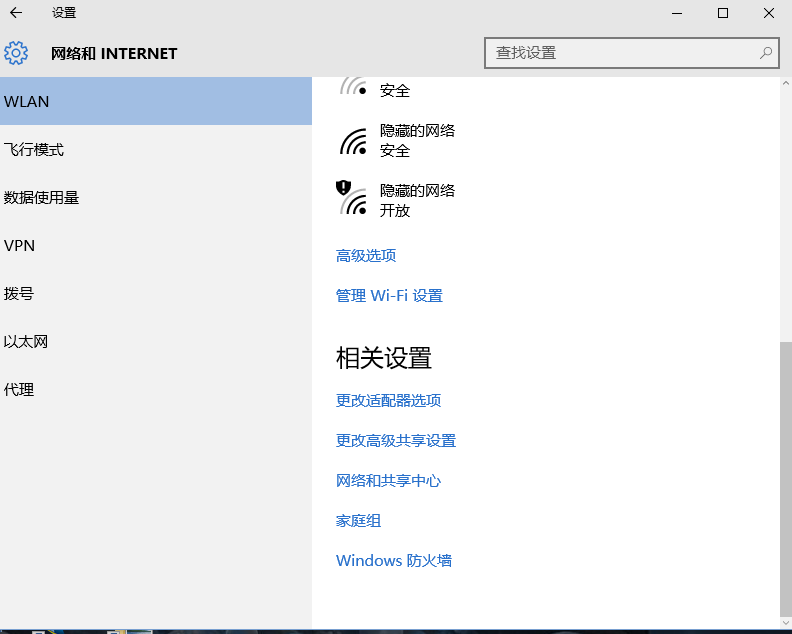Open the 家庭组 link
This screenshot has width=792, height=634.
coord(358,520)
